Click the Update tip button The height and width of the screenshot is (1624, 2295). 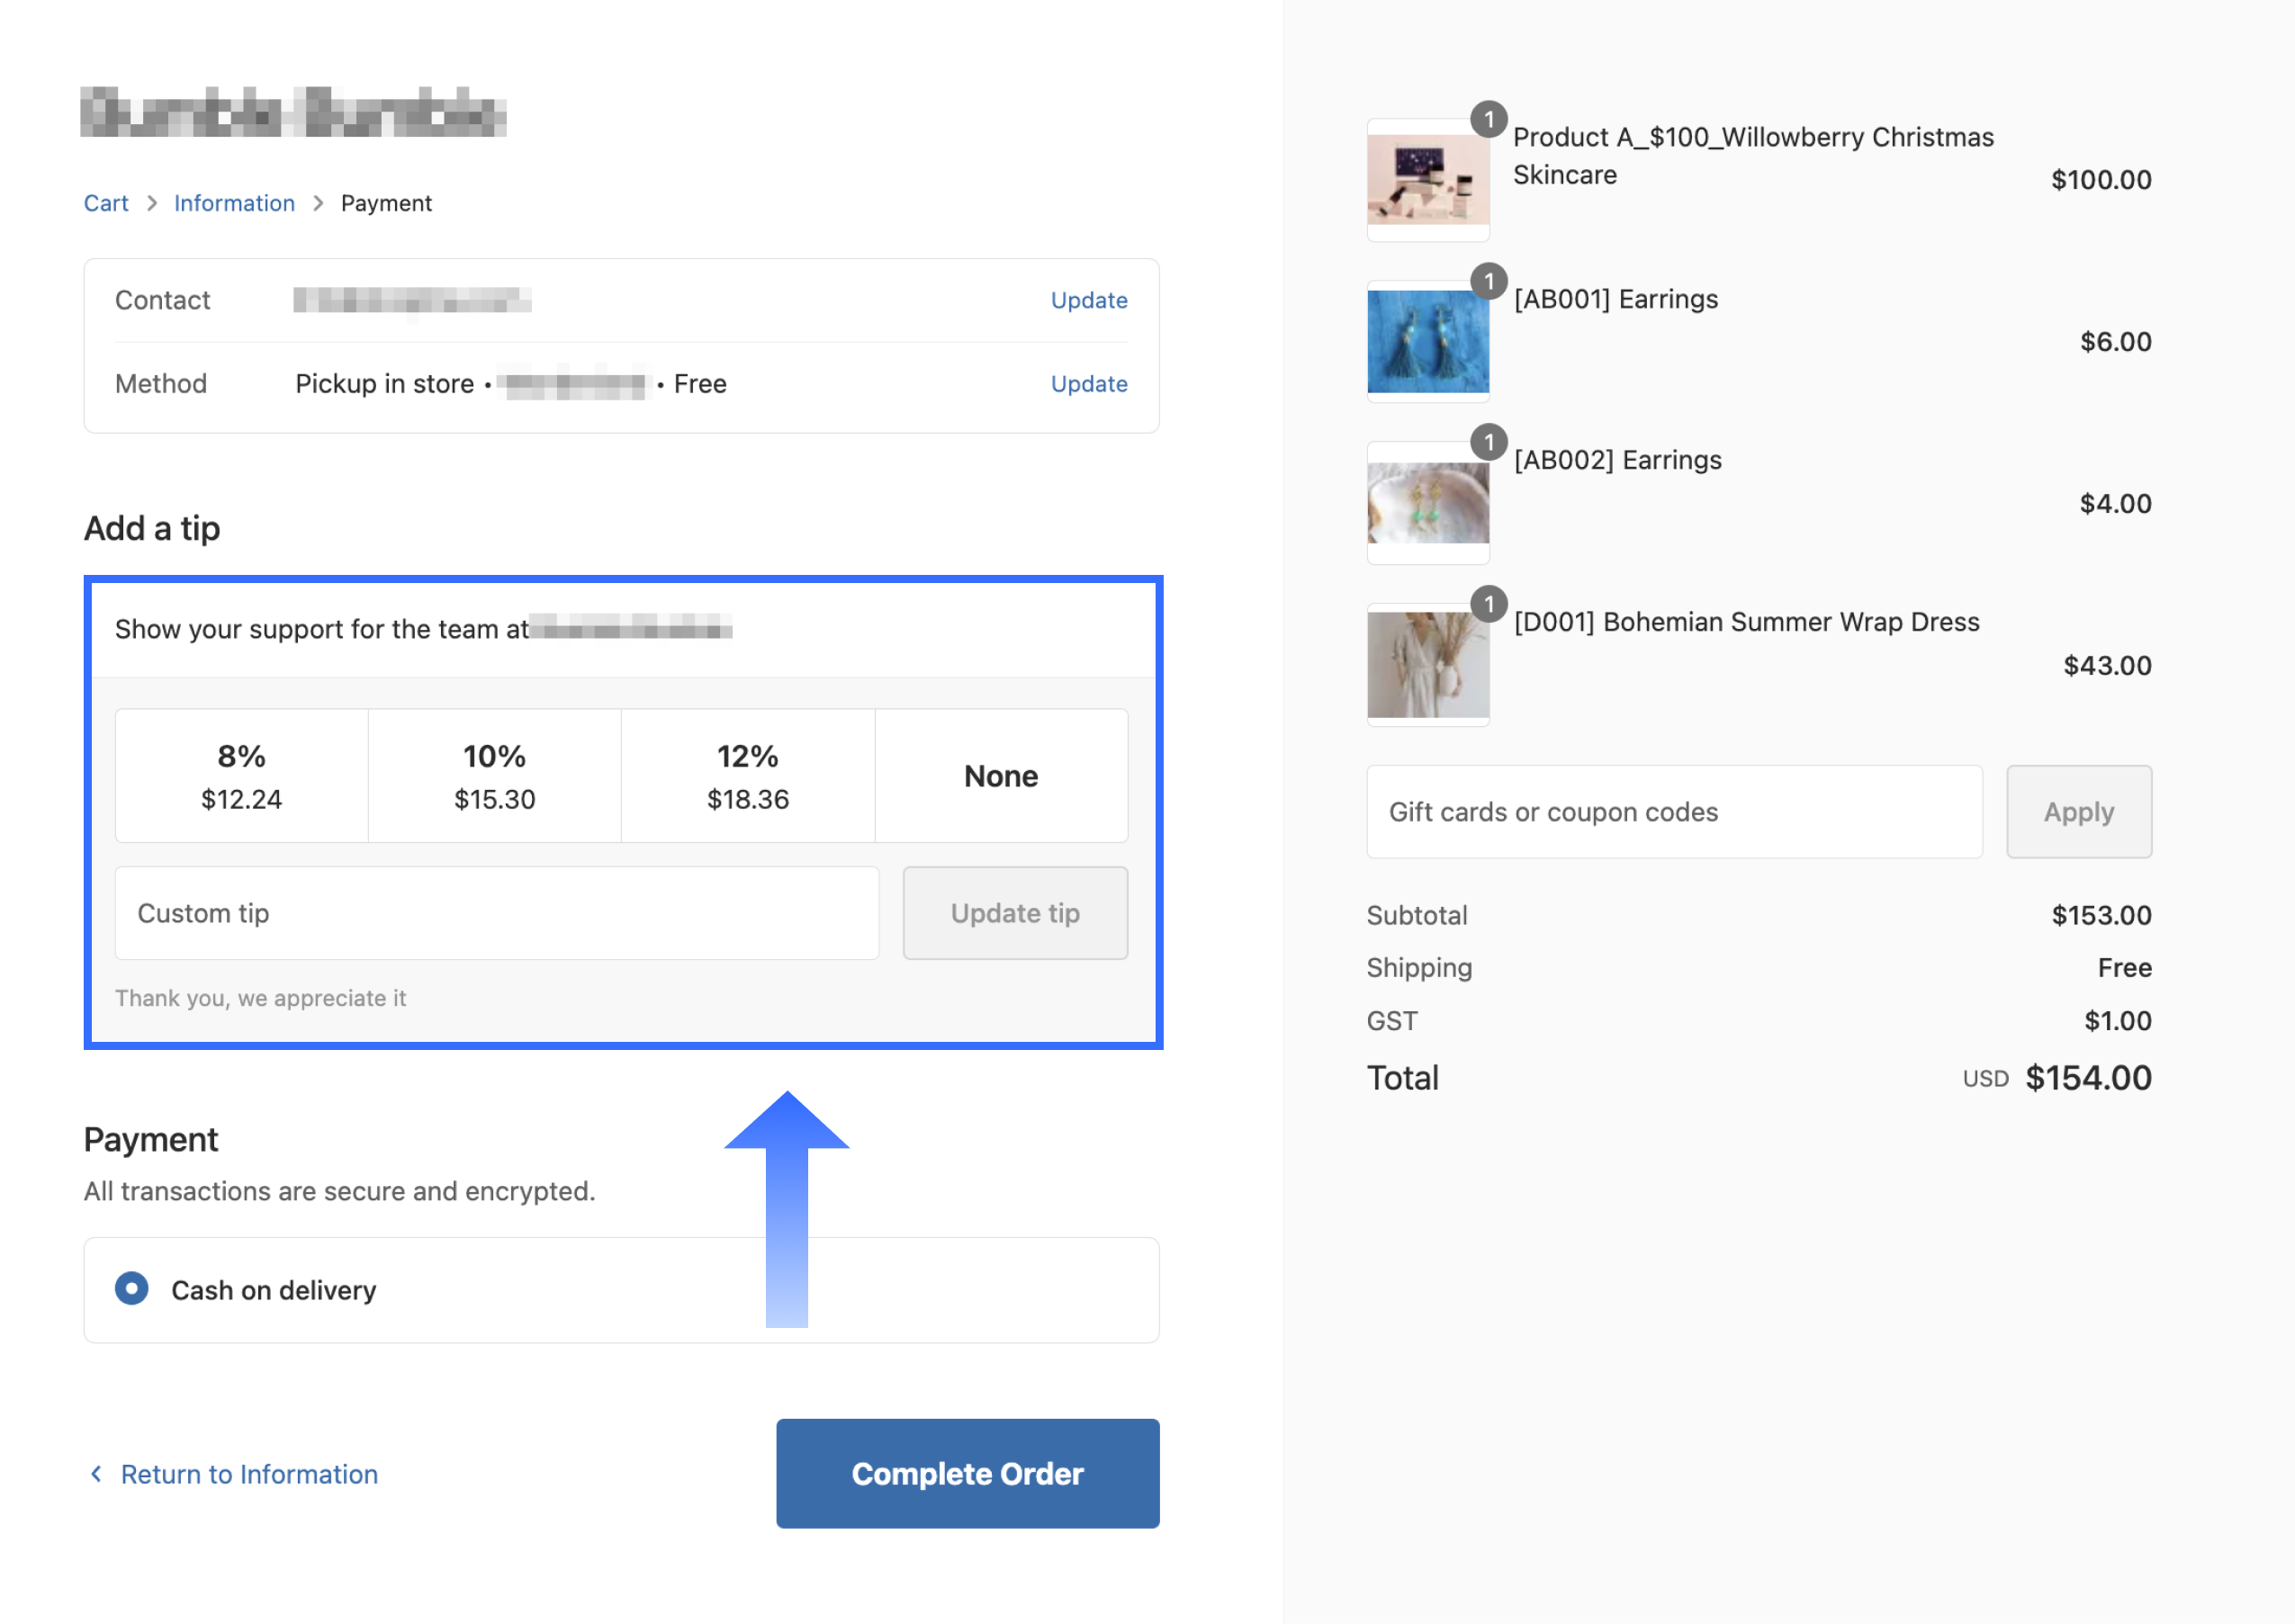(x=1015, y=913)
